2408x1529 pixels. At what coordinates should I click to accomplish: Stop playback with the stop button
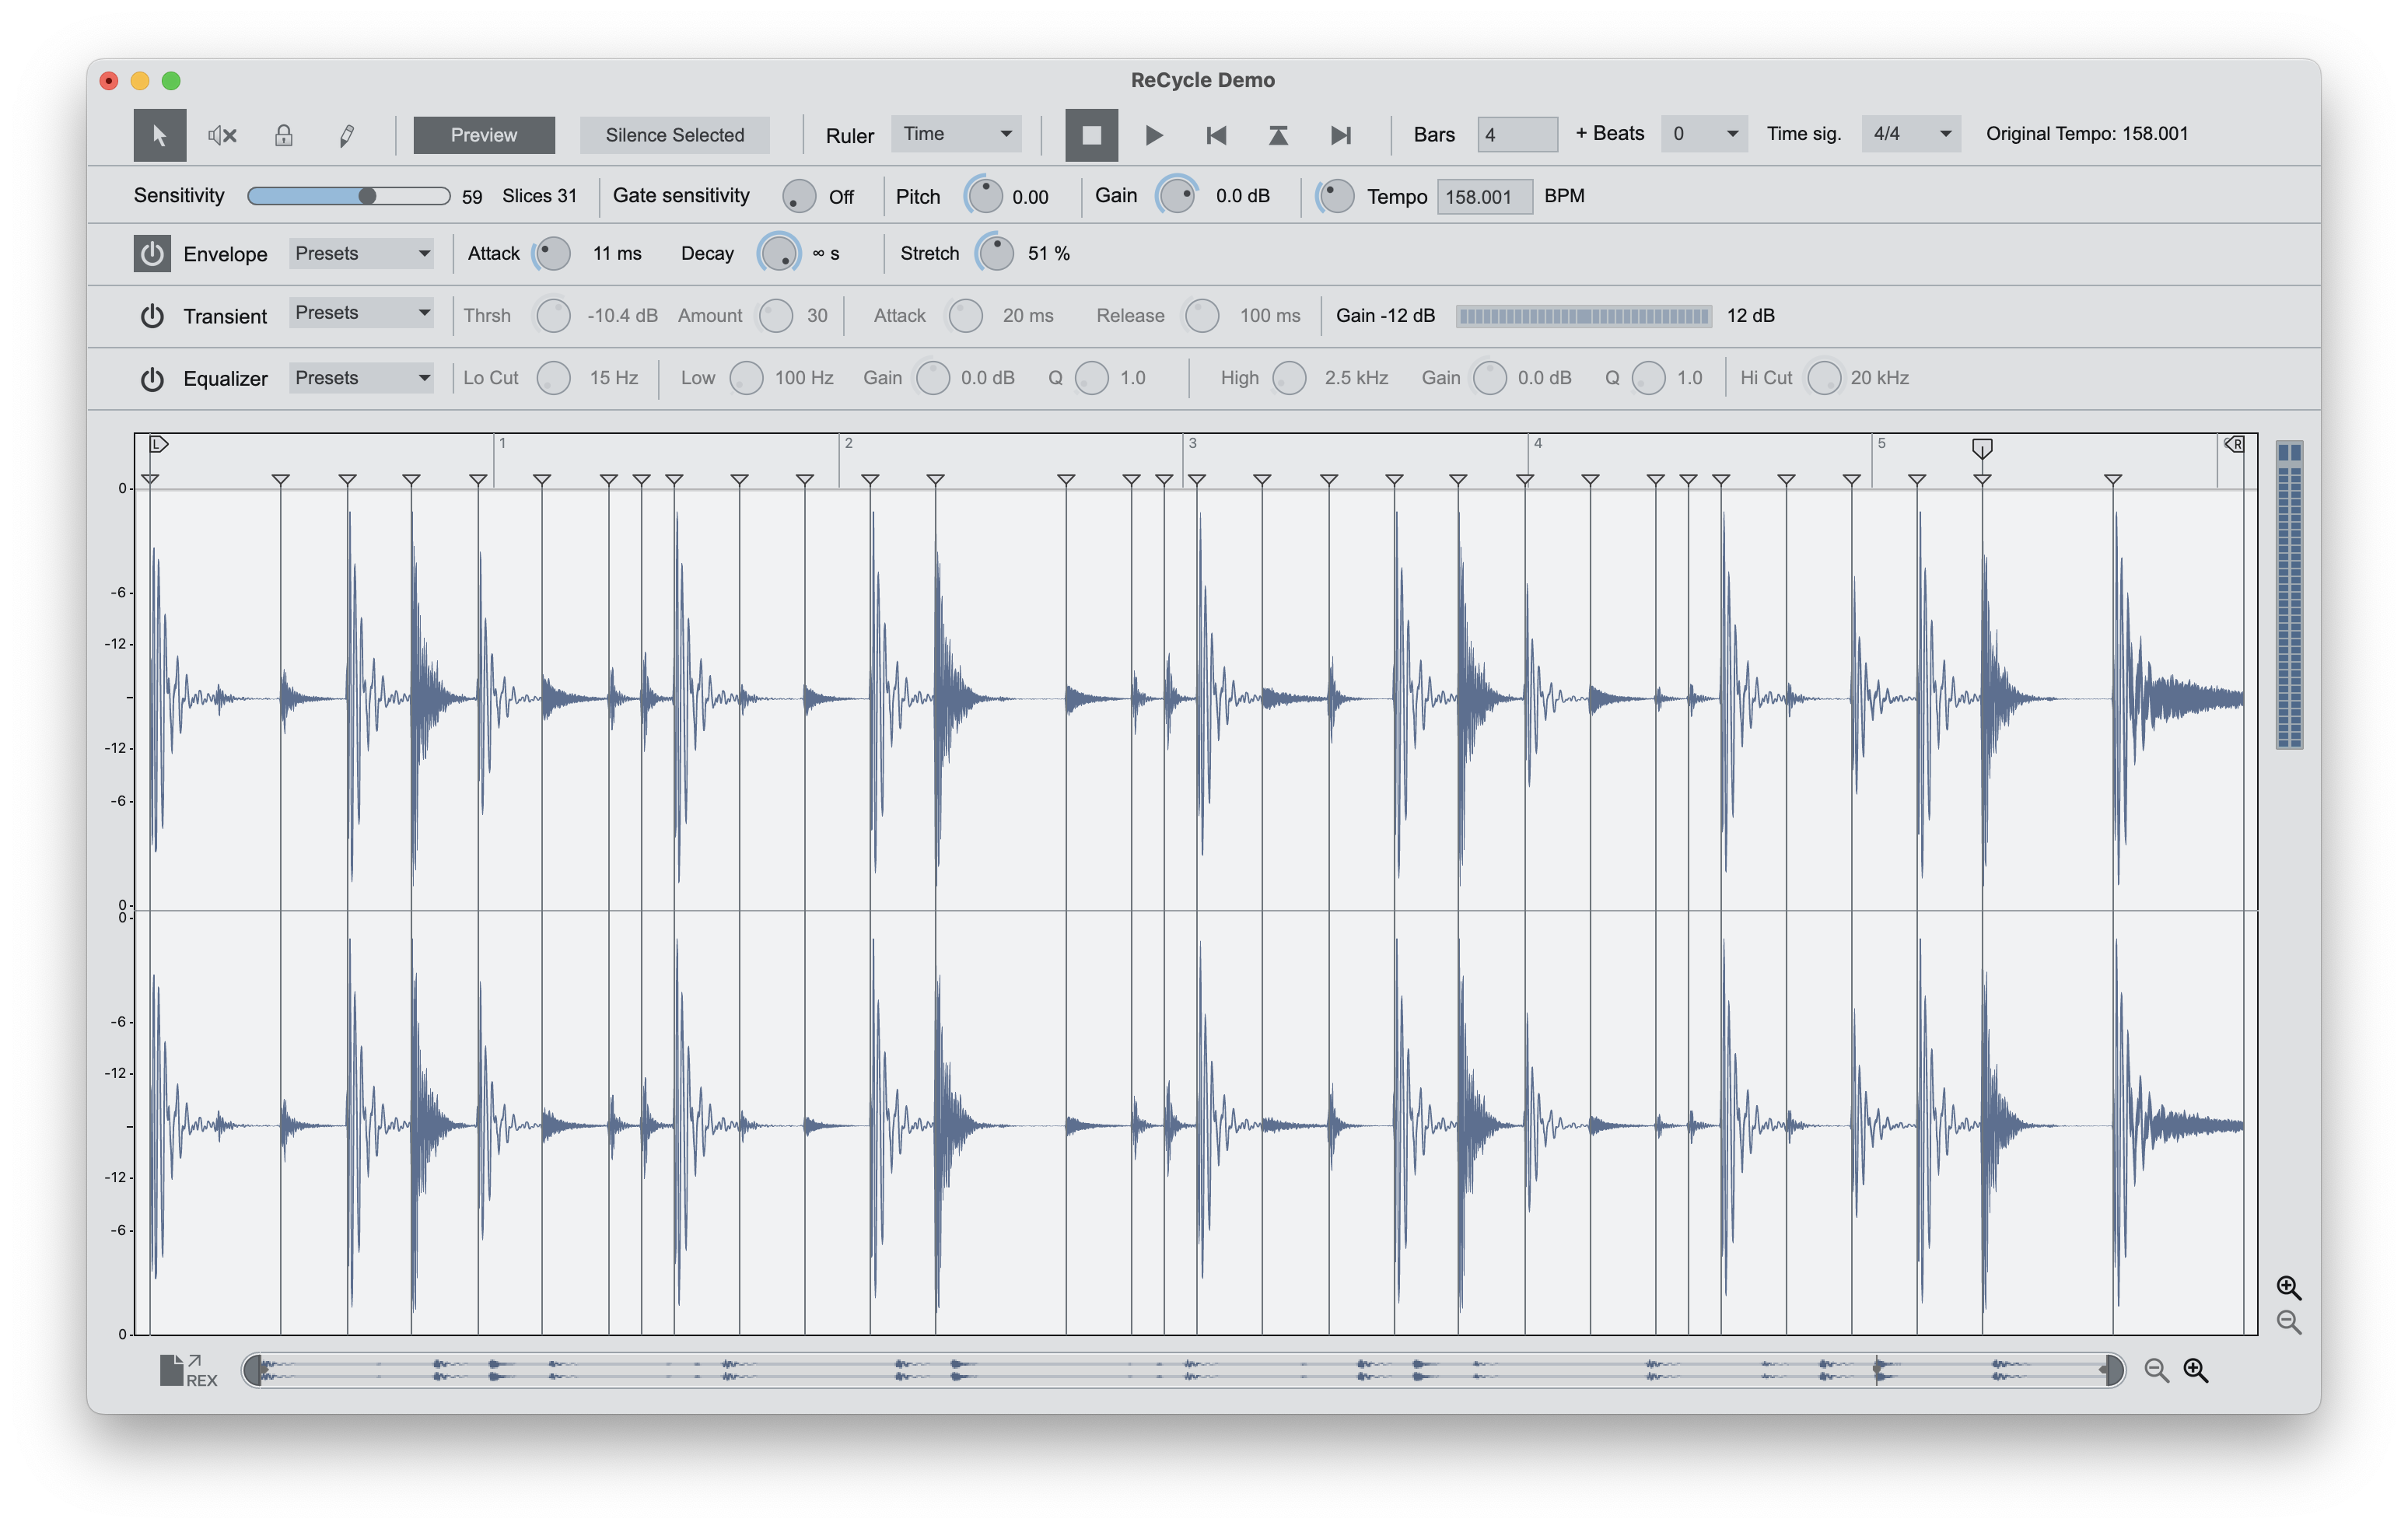click(x=1091, y=135)
